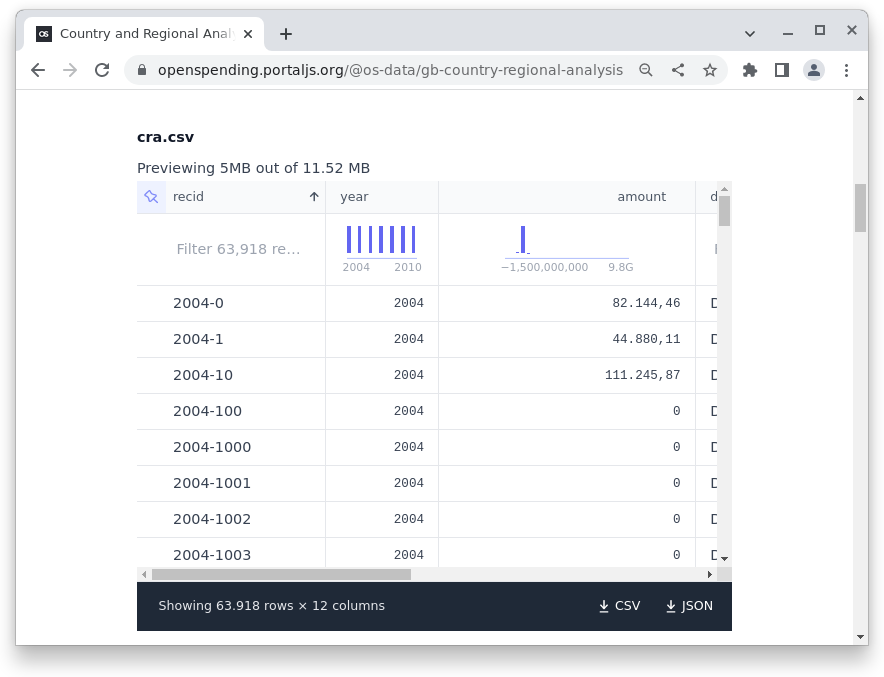The width and height of the screenshot is (884, 677).
Task: Share this page via share icon
Action: 678,70
